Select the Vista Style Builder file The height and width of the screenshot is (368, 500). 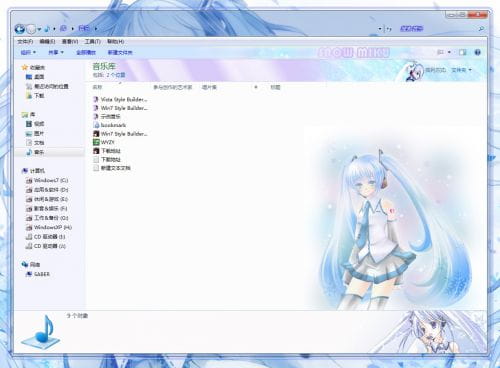tap(120, 99)
